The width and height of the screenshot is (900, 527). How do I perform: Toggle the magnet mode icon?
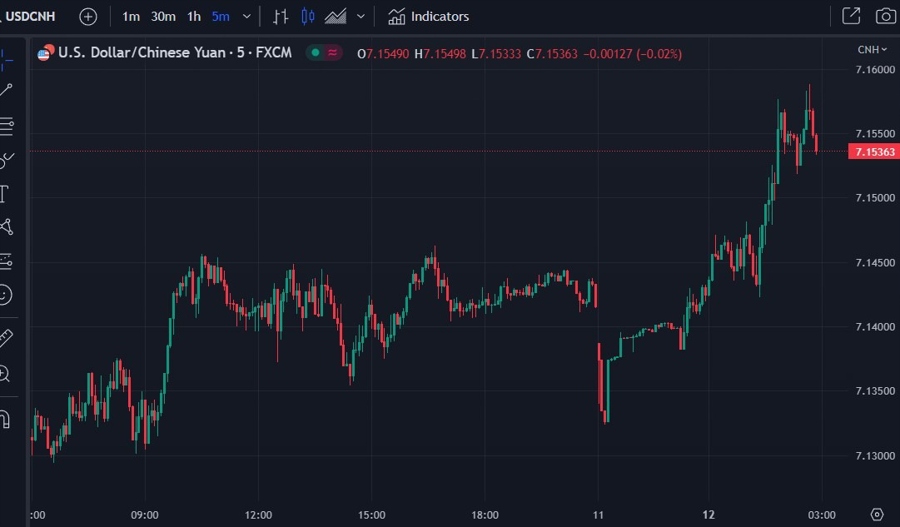[x=5, y=419]
